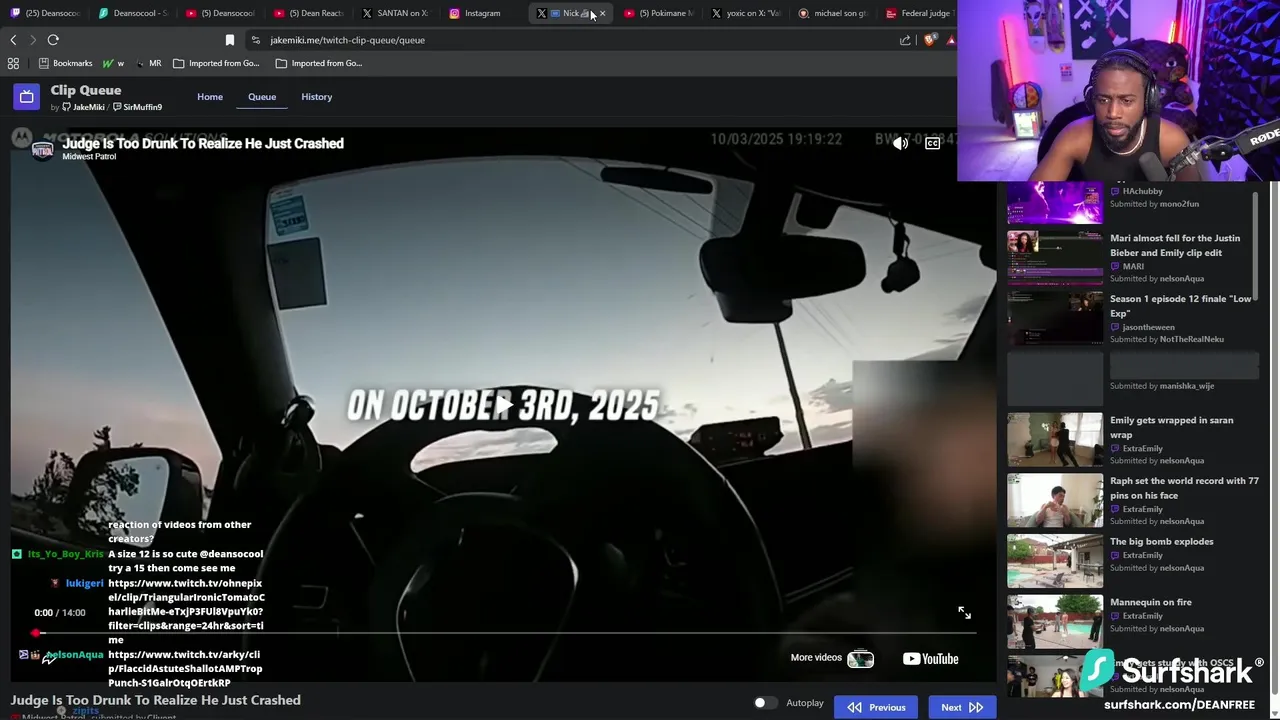Image resolution: width=1280 pixels, height=720 pixels.
Task: Click the Twitch icon beside MARI
Action: click(x=1115, y=267)
